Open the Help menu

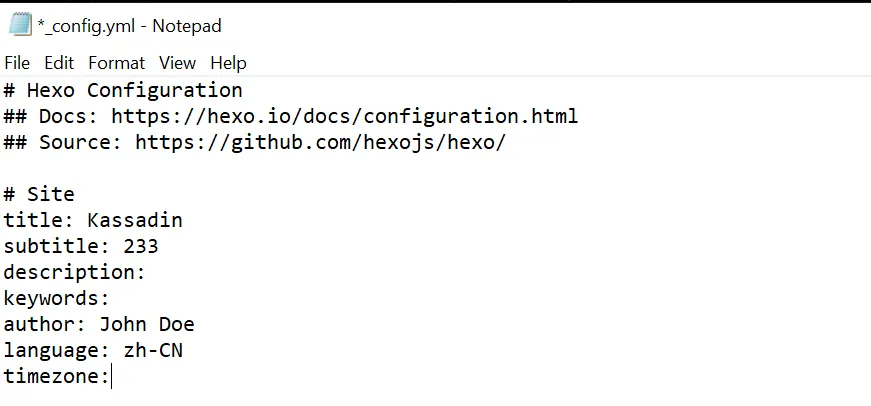click(x=228, y=63)
